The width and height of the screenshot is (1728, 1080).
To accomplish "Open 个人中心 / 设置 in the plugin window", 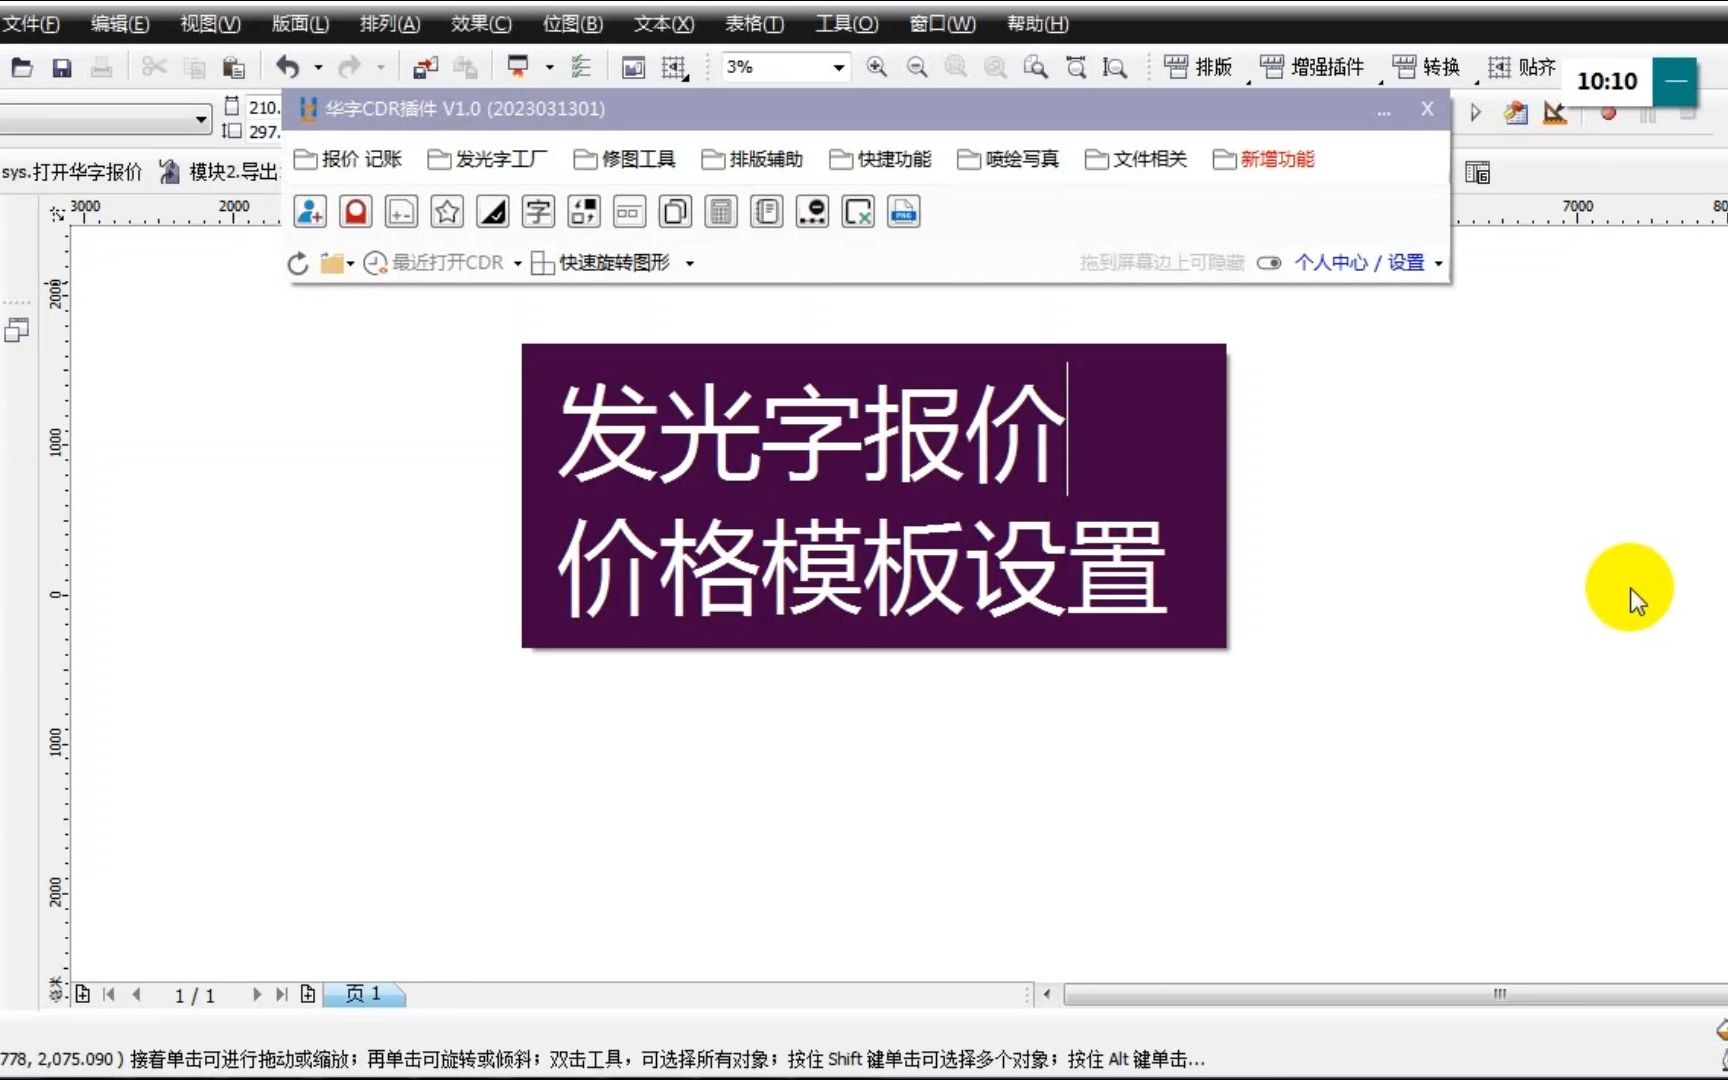I will (1362, 263).
